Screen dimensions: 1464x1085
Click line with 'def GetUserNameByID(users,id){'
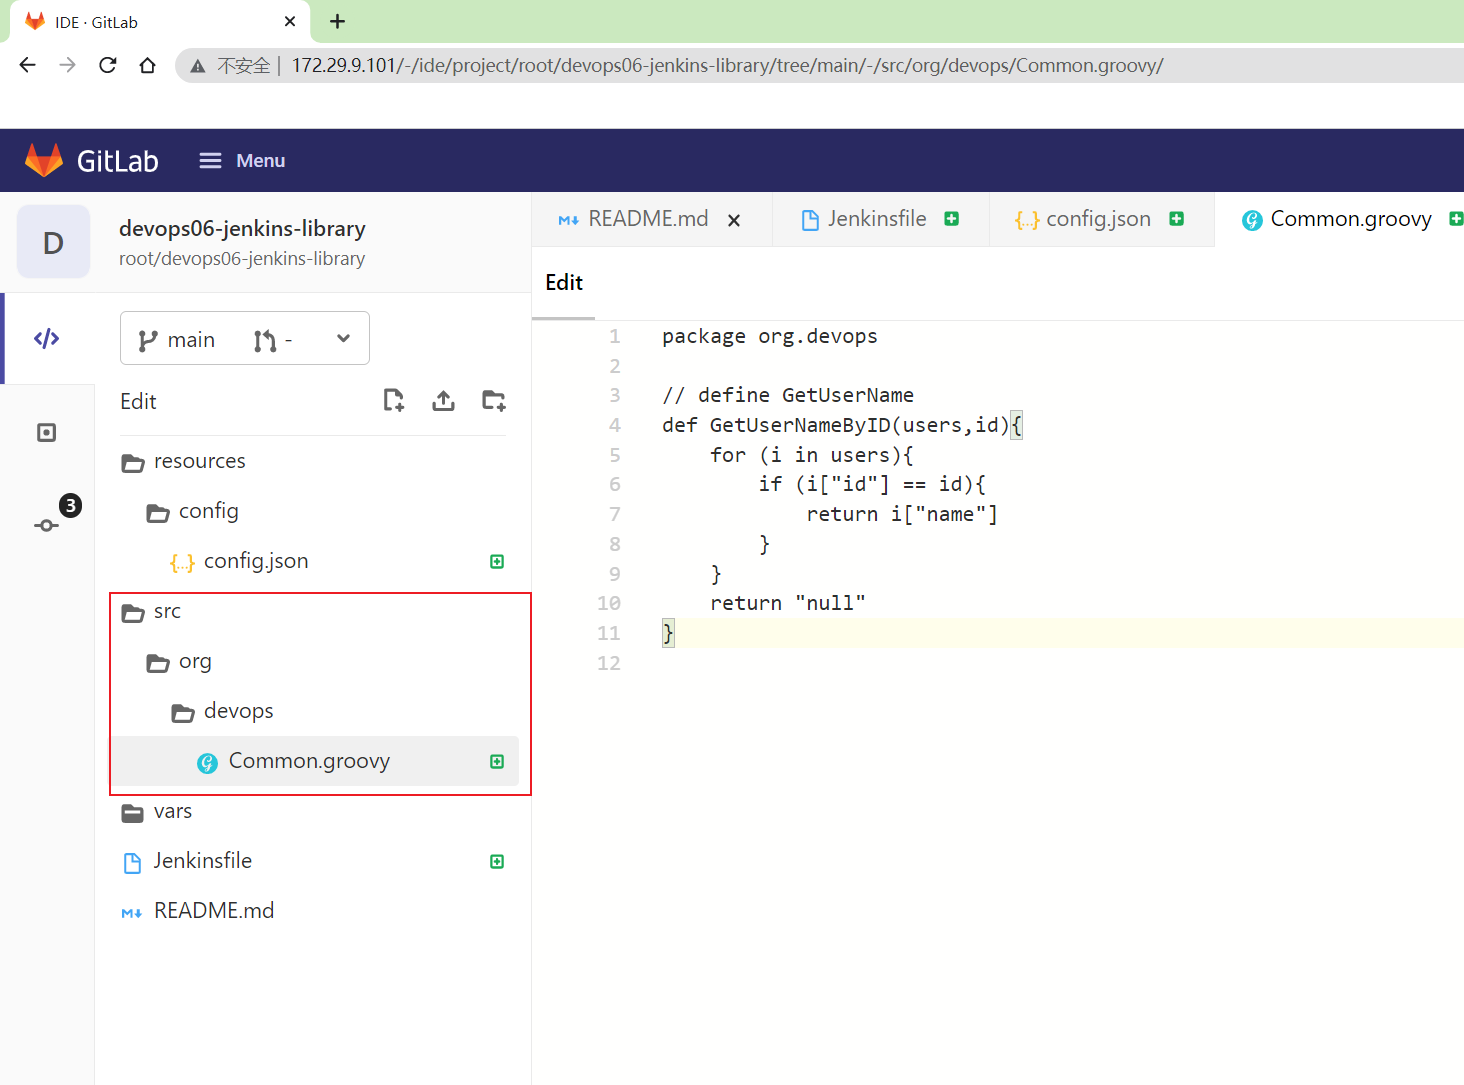pyautogui.click(x=842, y=426)
